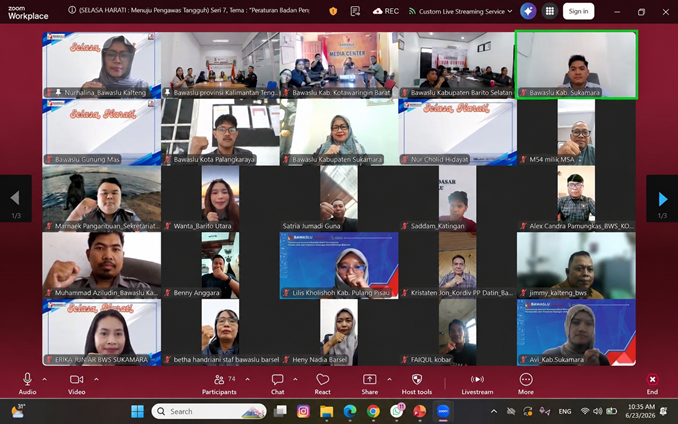Open Host tools shield icon
678x424 pixels.
pyautogui.click(x=417, y=379)
